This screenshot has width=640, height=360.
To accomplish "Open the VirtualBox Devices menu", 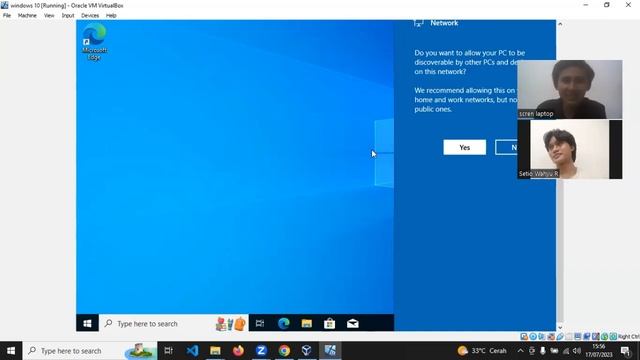I will point(90,16).
